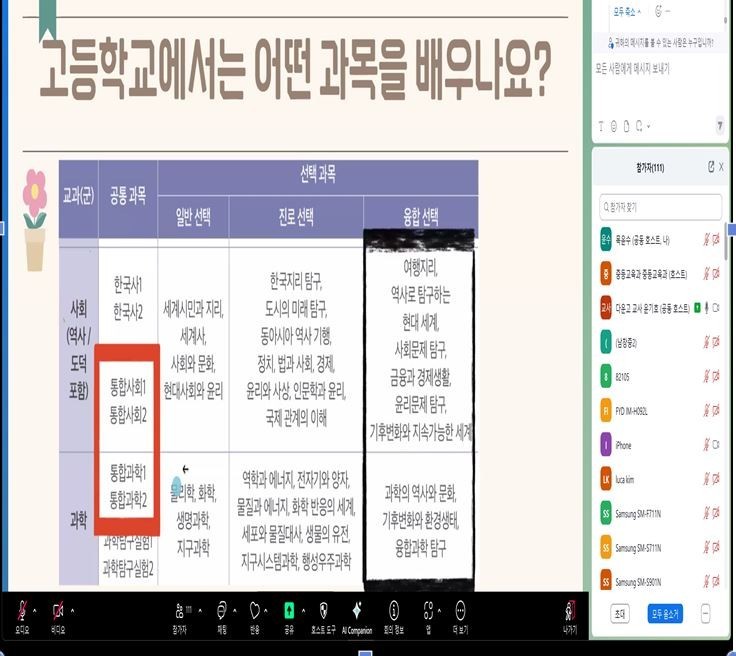Click avatar of 다운고 교사 participant

click(606, 308)
